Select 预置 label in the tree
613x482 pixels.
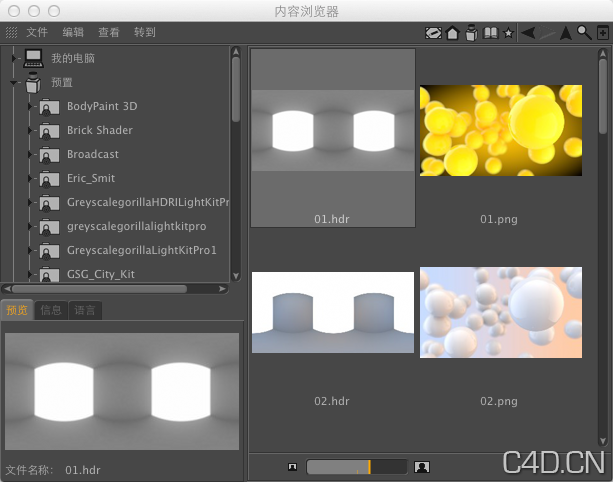point(62,82)
